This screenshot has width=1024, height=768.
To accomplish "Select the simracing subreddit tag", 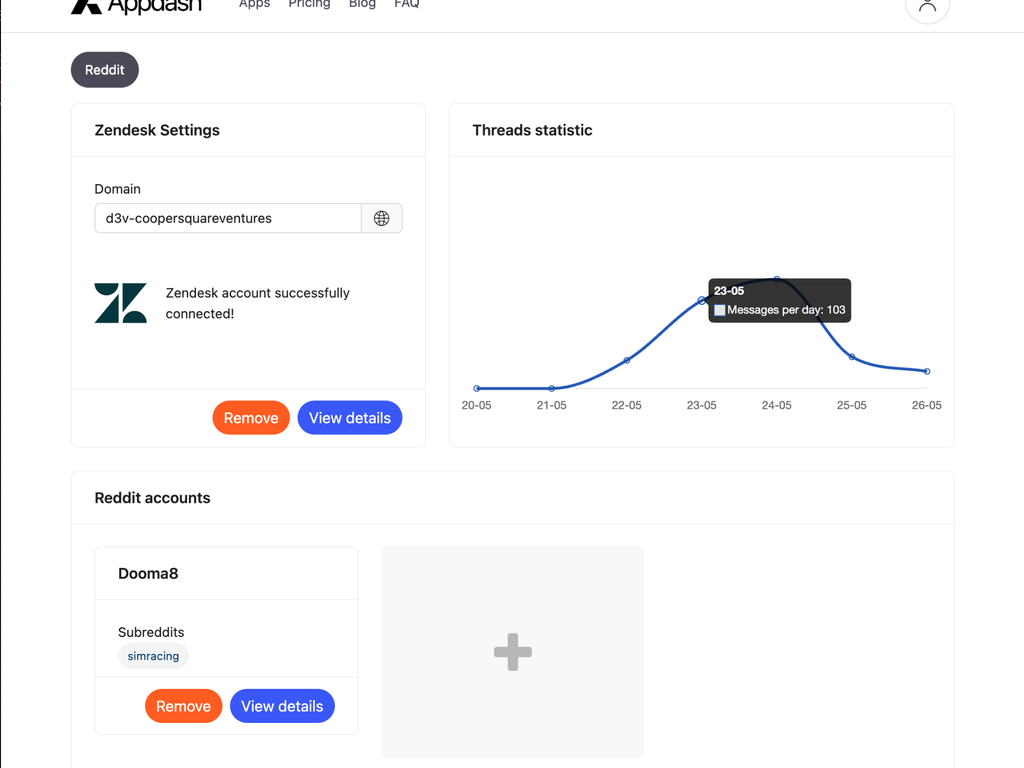I will pos(152,656).
